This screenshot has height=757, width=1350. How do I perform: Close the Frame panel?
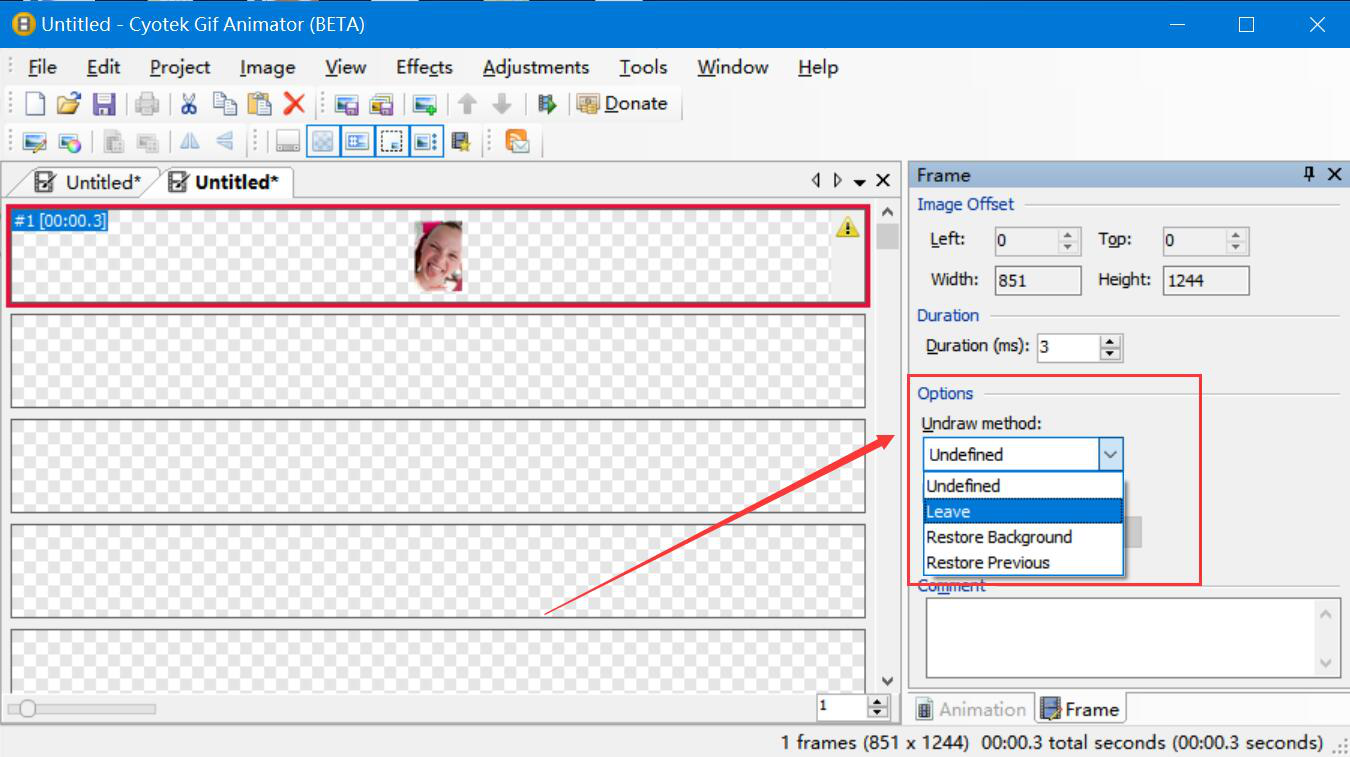(x=1334, y=175)
